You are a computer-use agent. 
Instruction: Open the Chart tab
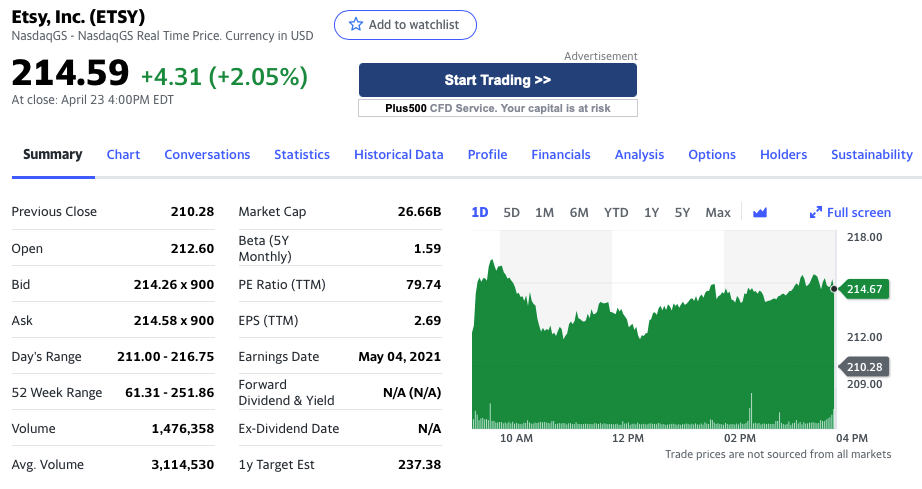coord(123,155)
